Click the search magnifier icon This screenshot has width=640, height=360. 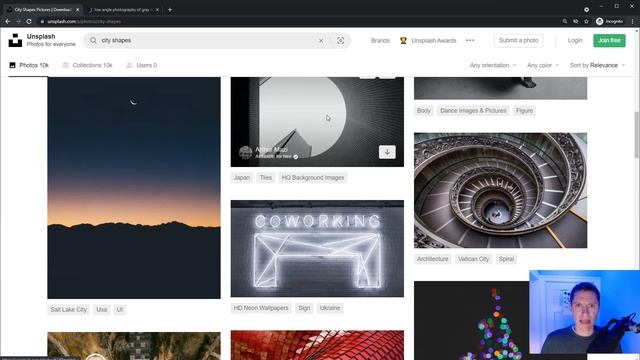[x=93, y=40]
